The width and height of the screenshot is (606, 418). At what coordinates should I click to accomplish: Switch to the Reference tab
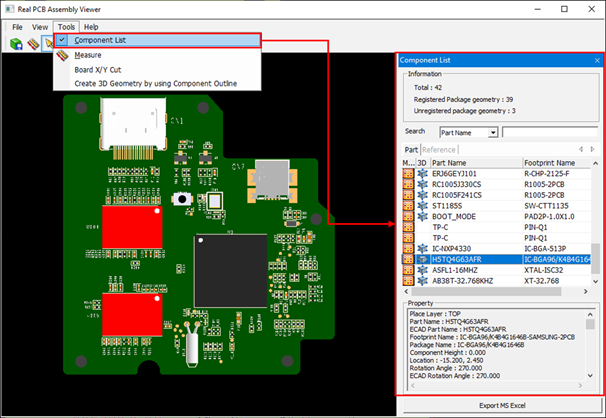[439, 150]
